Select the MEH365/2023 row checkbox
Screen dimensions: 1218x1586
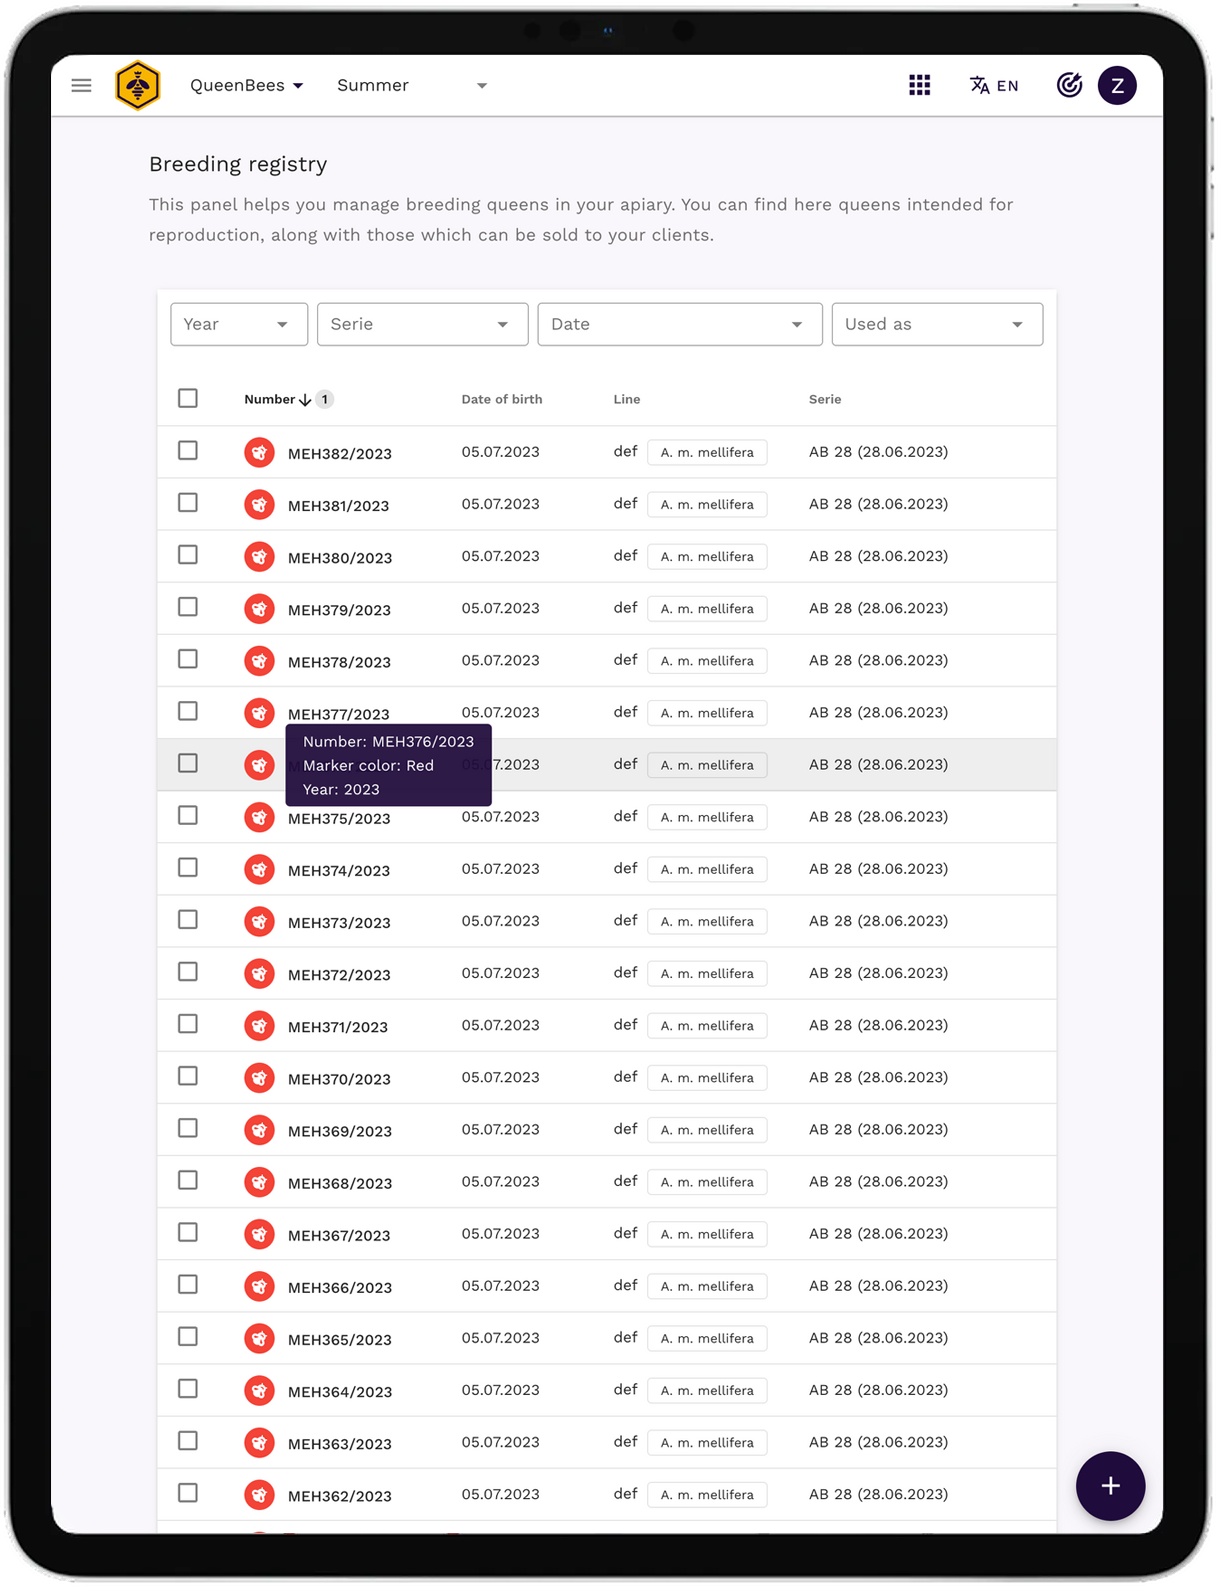pyautogui.click(x=188, y=1337)
